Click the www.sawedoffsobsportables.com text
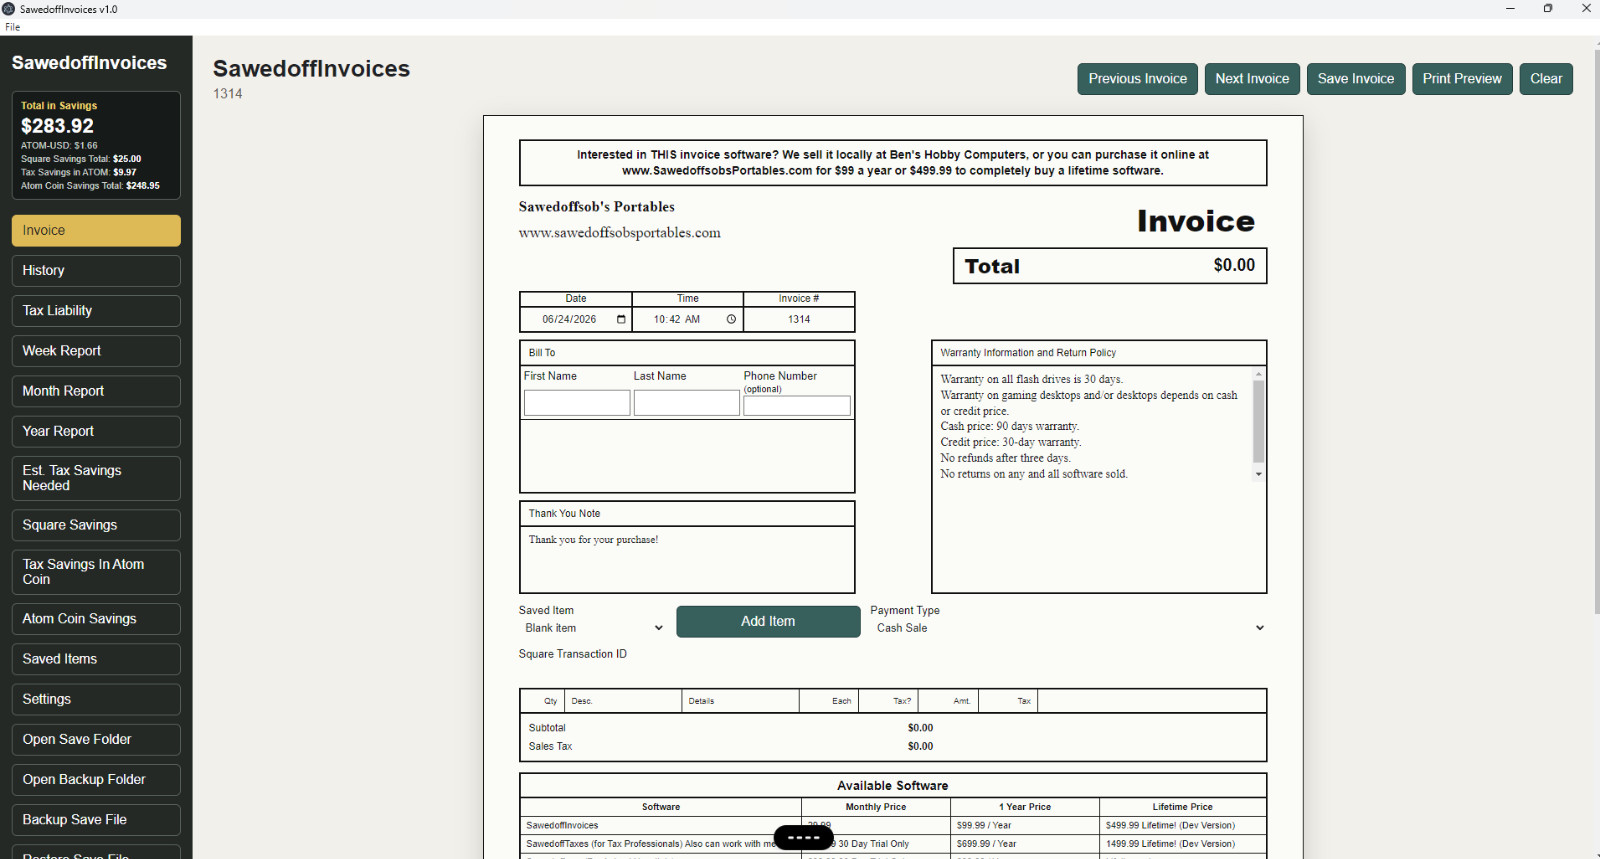This screenshot has height=859, width=1600. click(x=620, y=233)
